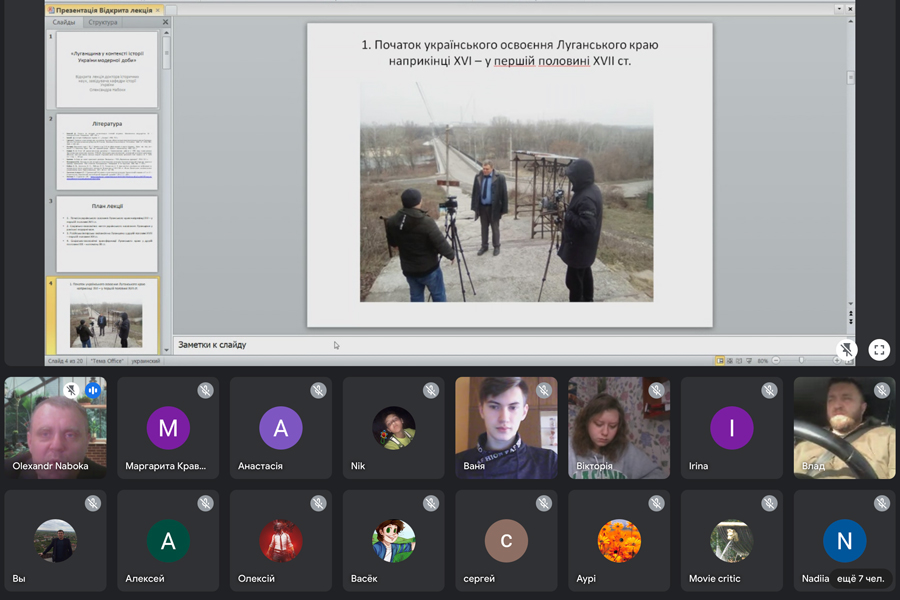900x600 pixels.
Task: Open reading view icon in status bar
Action: [737, 360]
